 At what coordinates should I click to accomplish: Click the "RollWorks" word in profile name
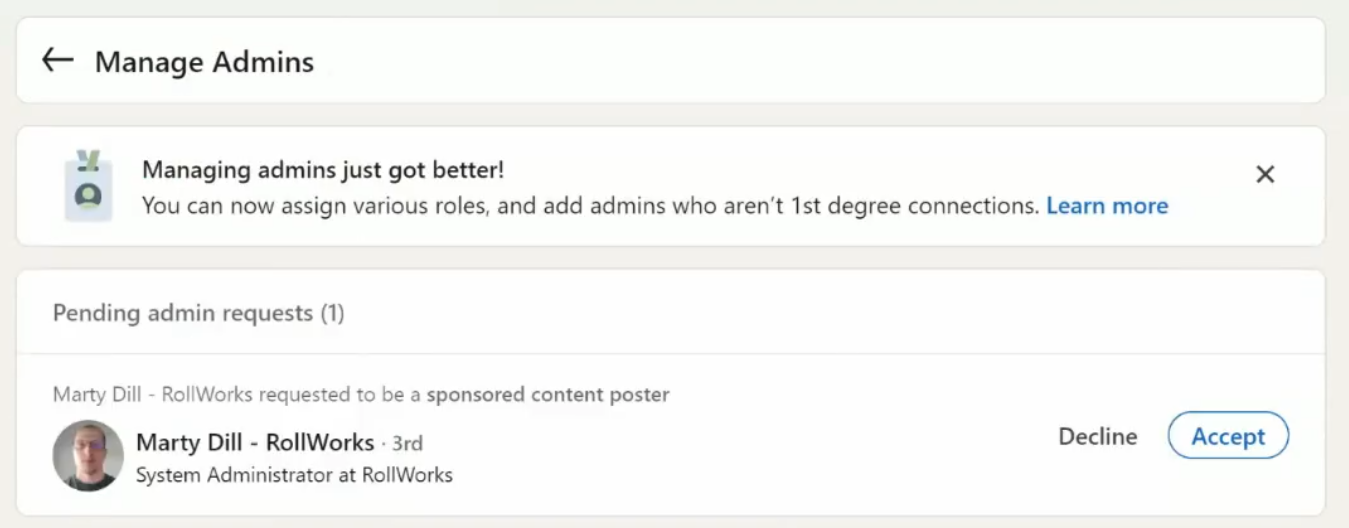320,442
